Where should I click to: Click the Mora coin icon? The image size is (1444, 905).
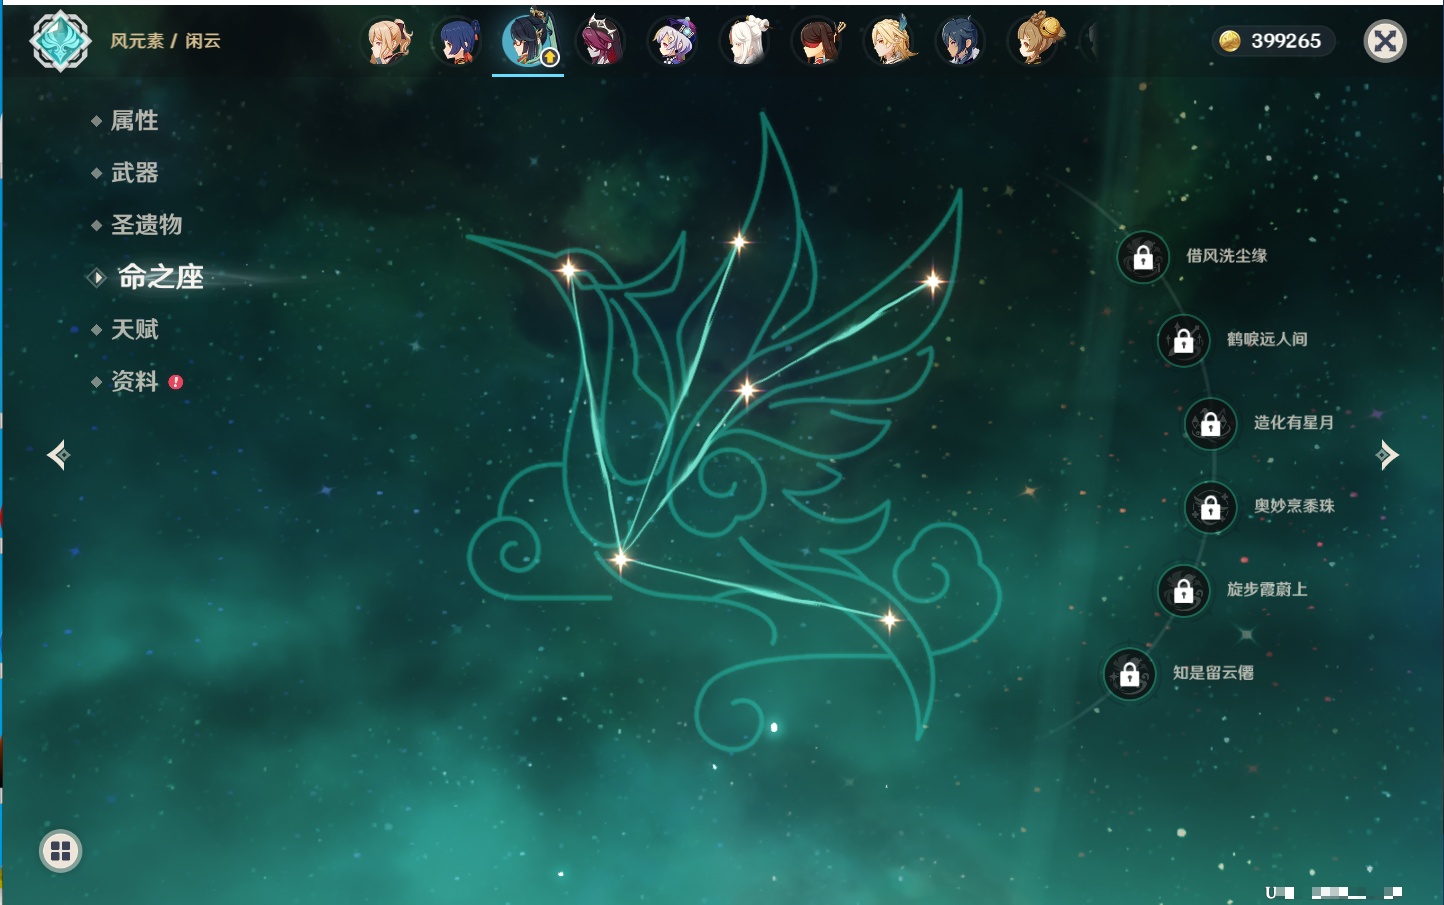pos(1230,41)
